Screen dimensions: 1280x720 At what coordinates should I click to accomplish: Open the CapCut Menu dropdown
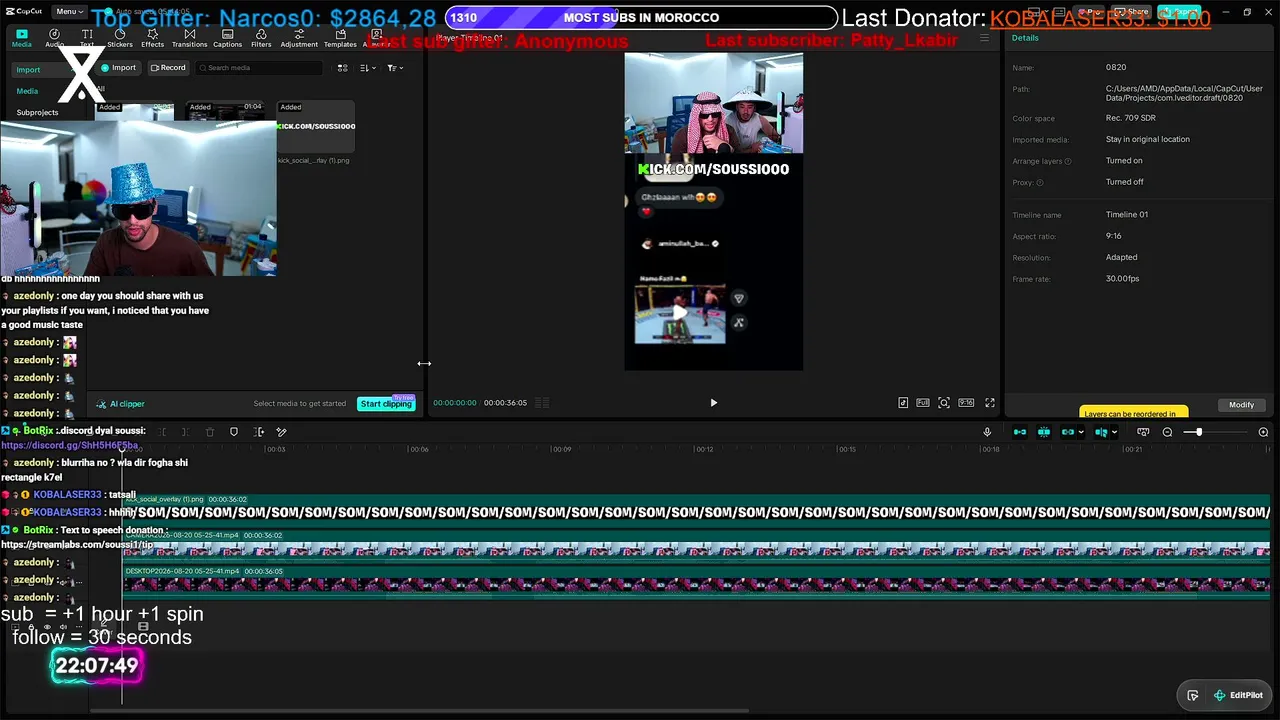[x=68, y=11]
